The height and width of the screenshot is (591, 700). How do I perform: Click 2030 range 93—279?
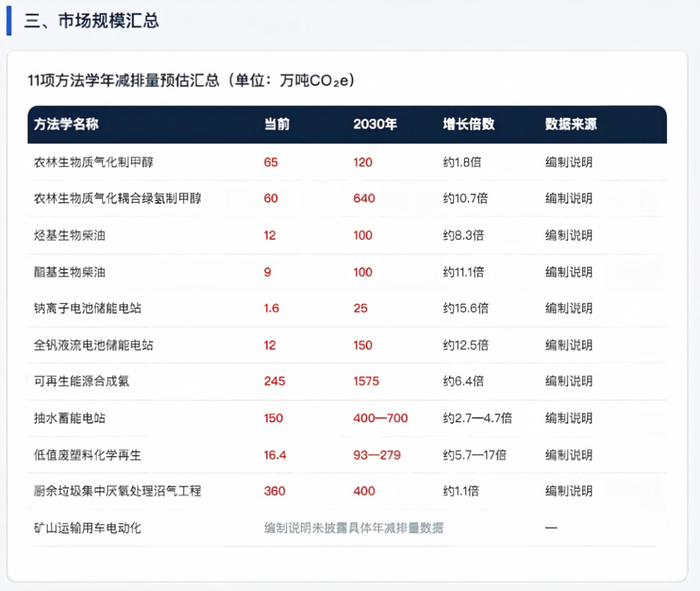377,455
